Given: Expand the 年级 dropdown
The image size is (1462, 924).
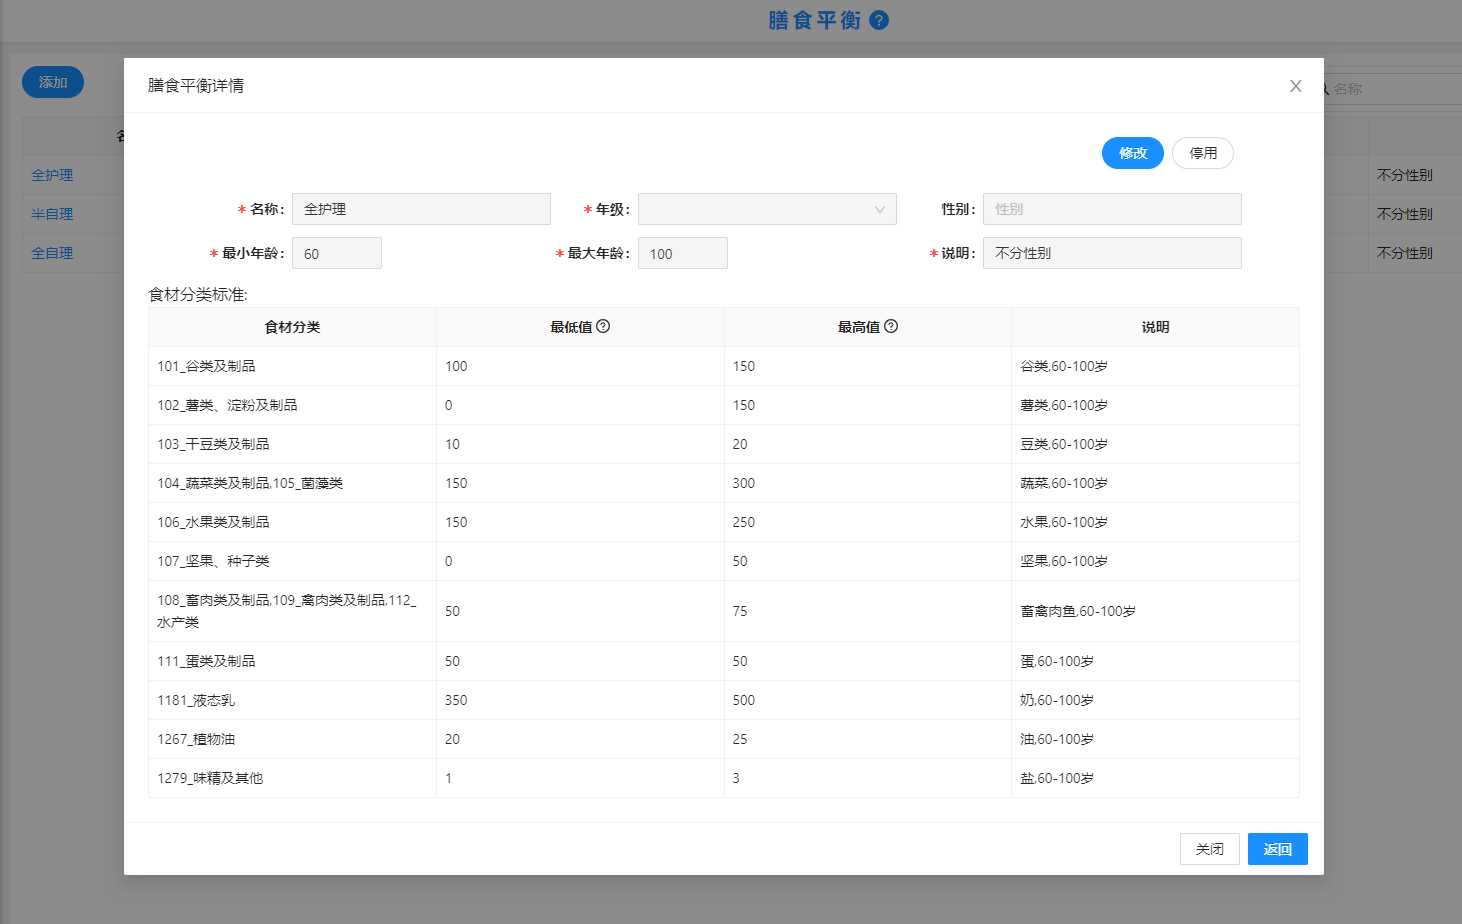Looking at the screenshot, I should coord(767,209).
